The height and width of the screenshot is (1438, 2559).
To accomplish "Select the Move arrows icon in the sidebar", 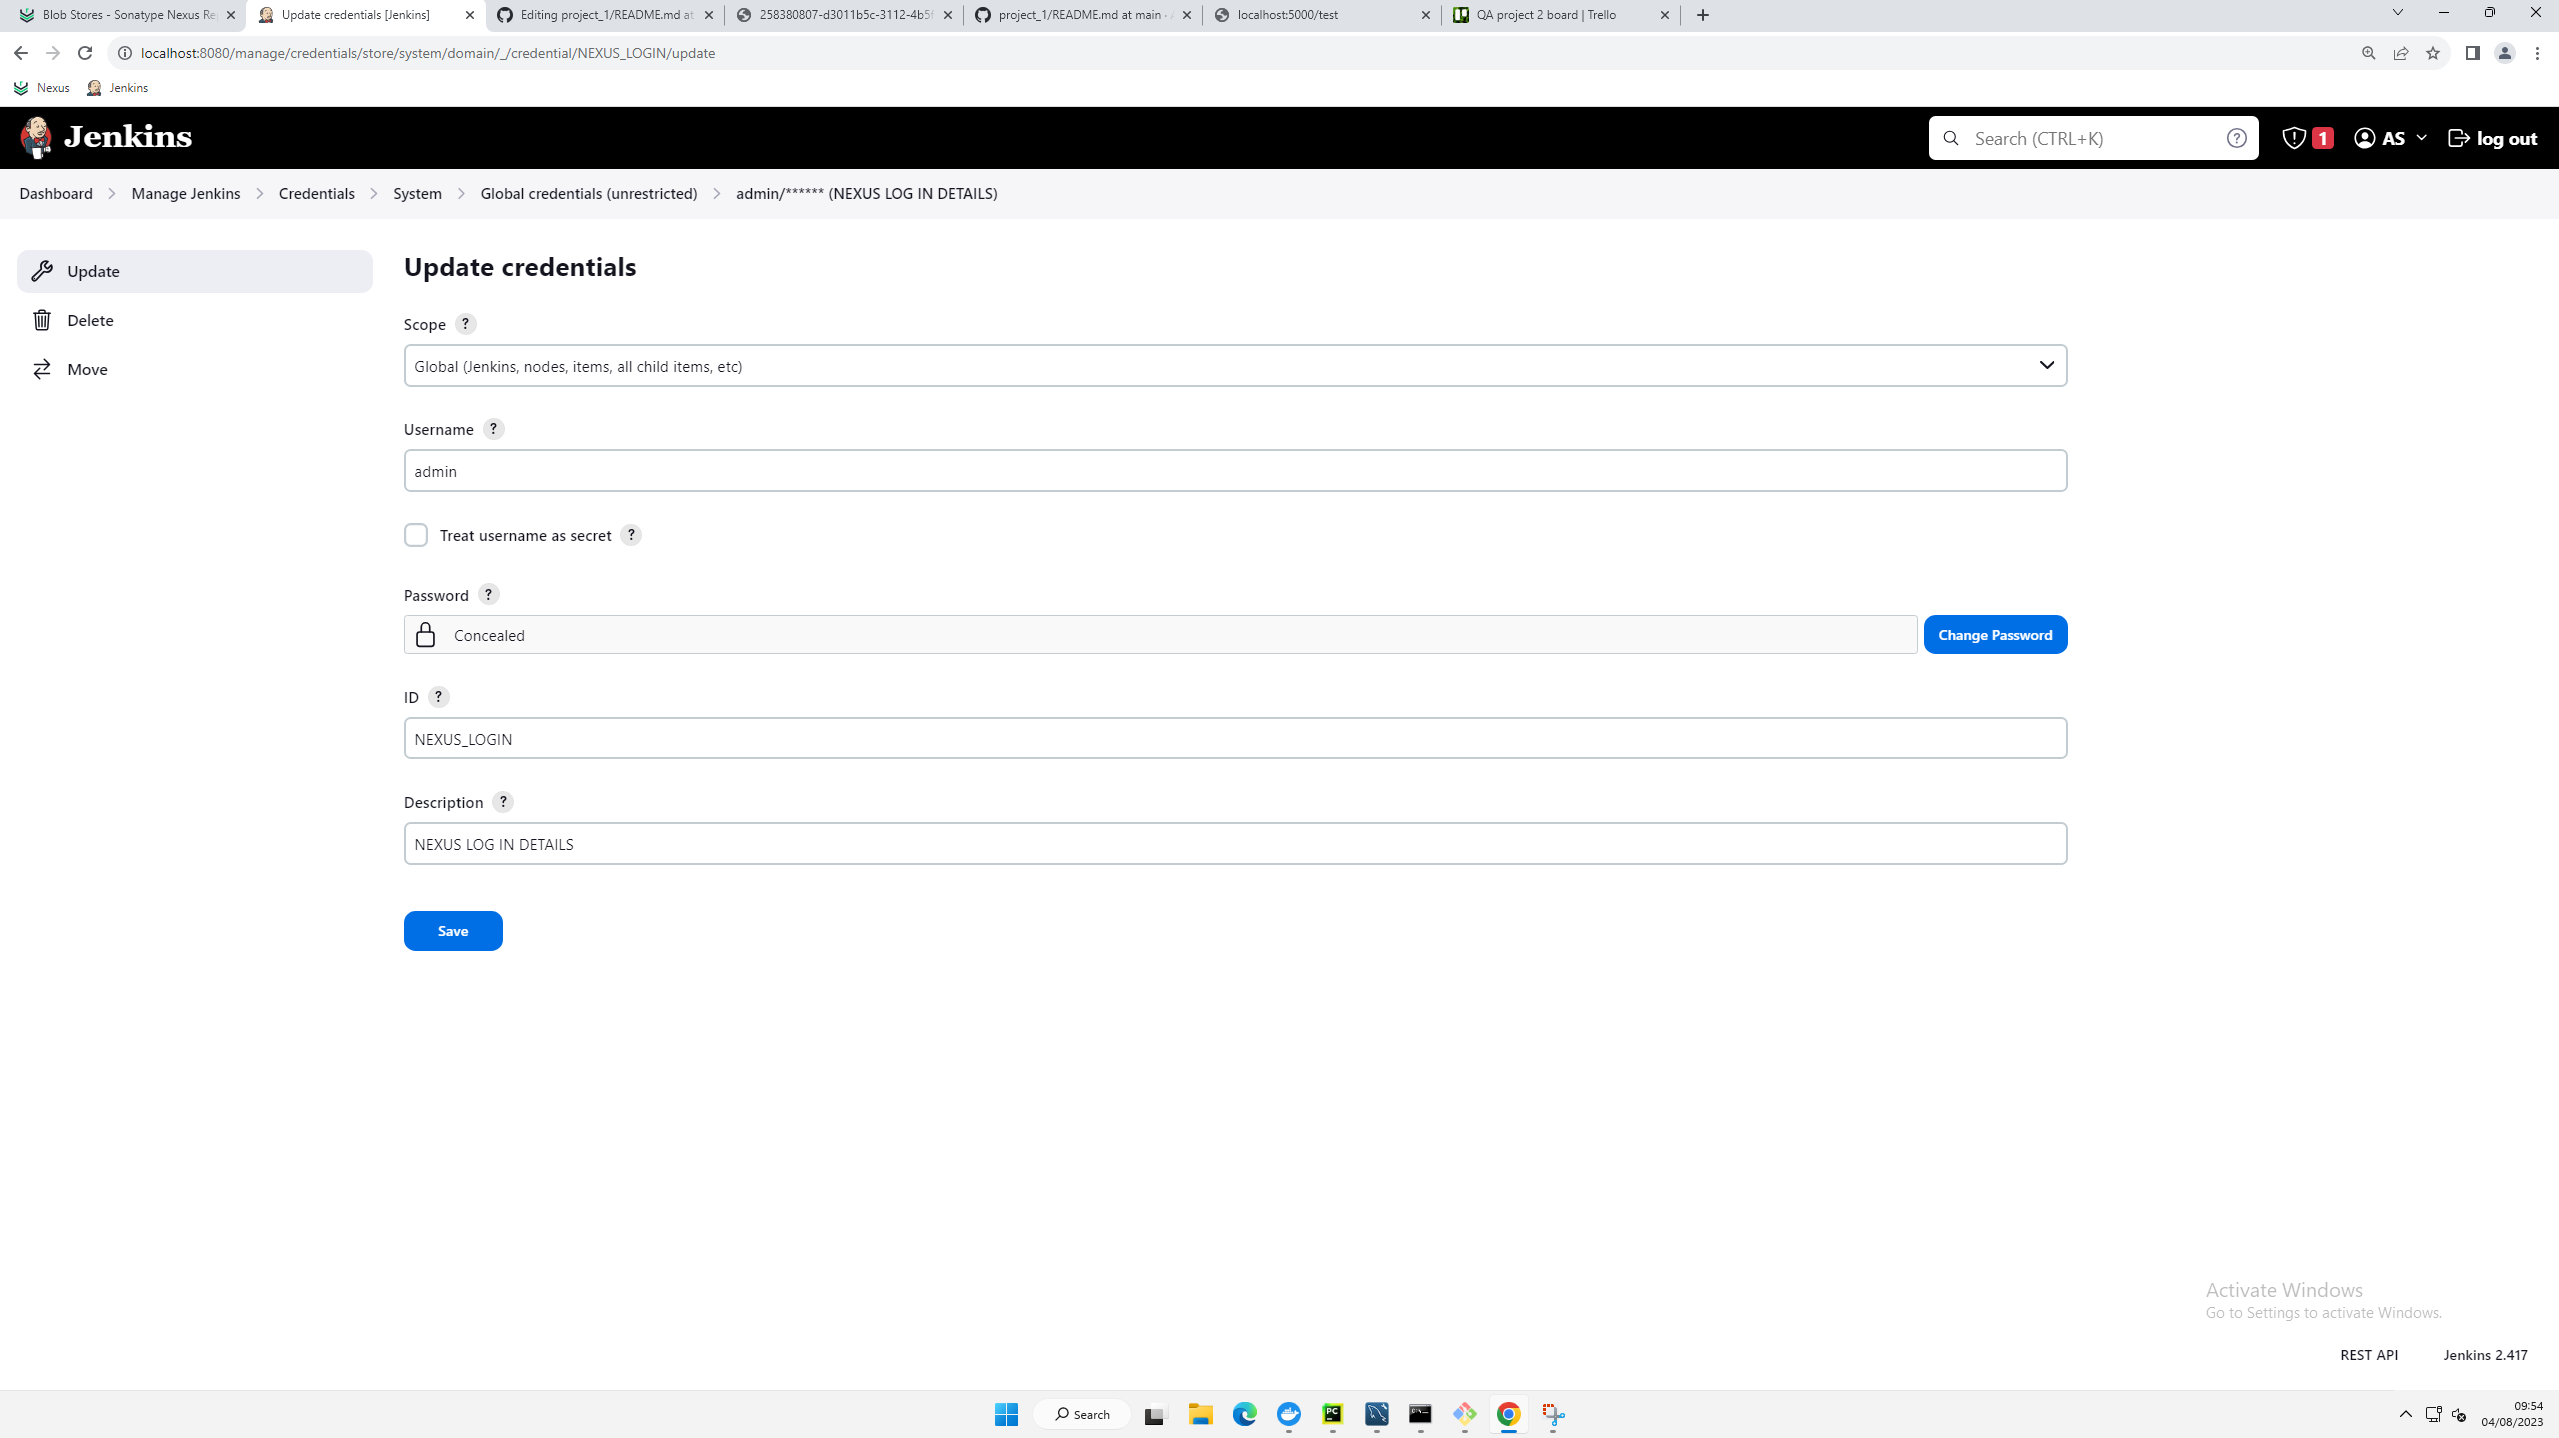I will (42, 368).
